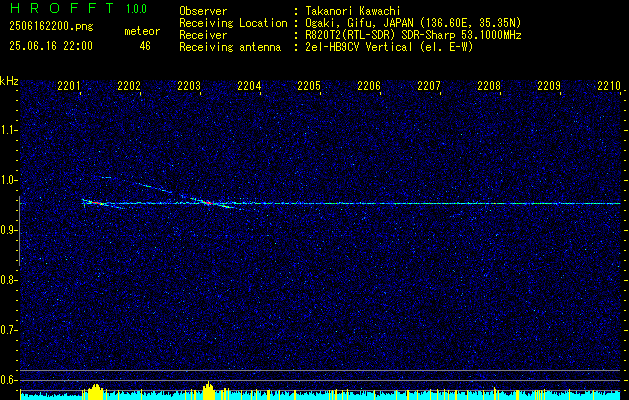This screenshot has height=400, width=629.
Task: Click frequency axis label 0.9
Action: pos(9,230)
